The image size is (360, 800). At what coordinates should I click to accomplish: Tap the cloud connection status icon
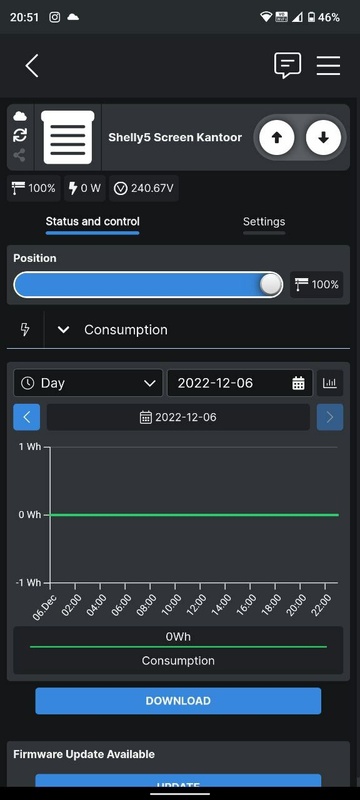(x=20, y=116)
